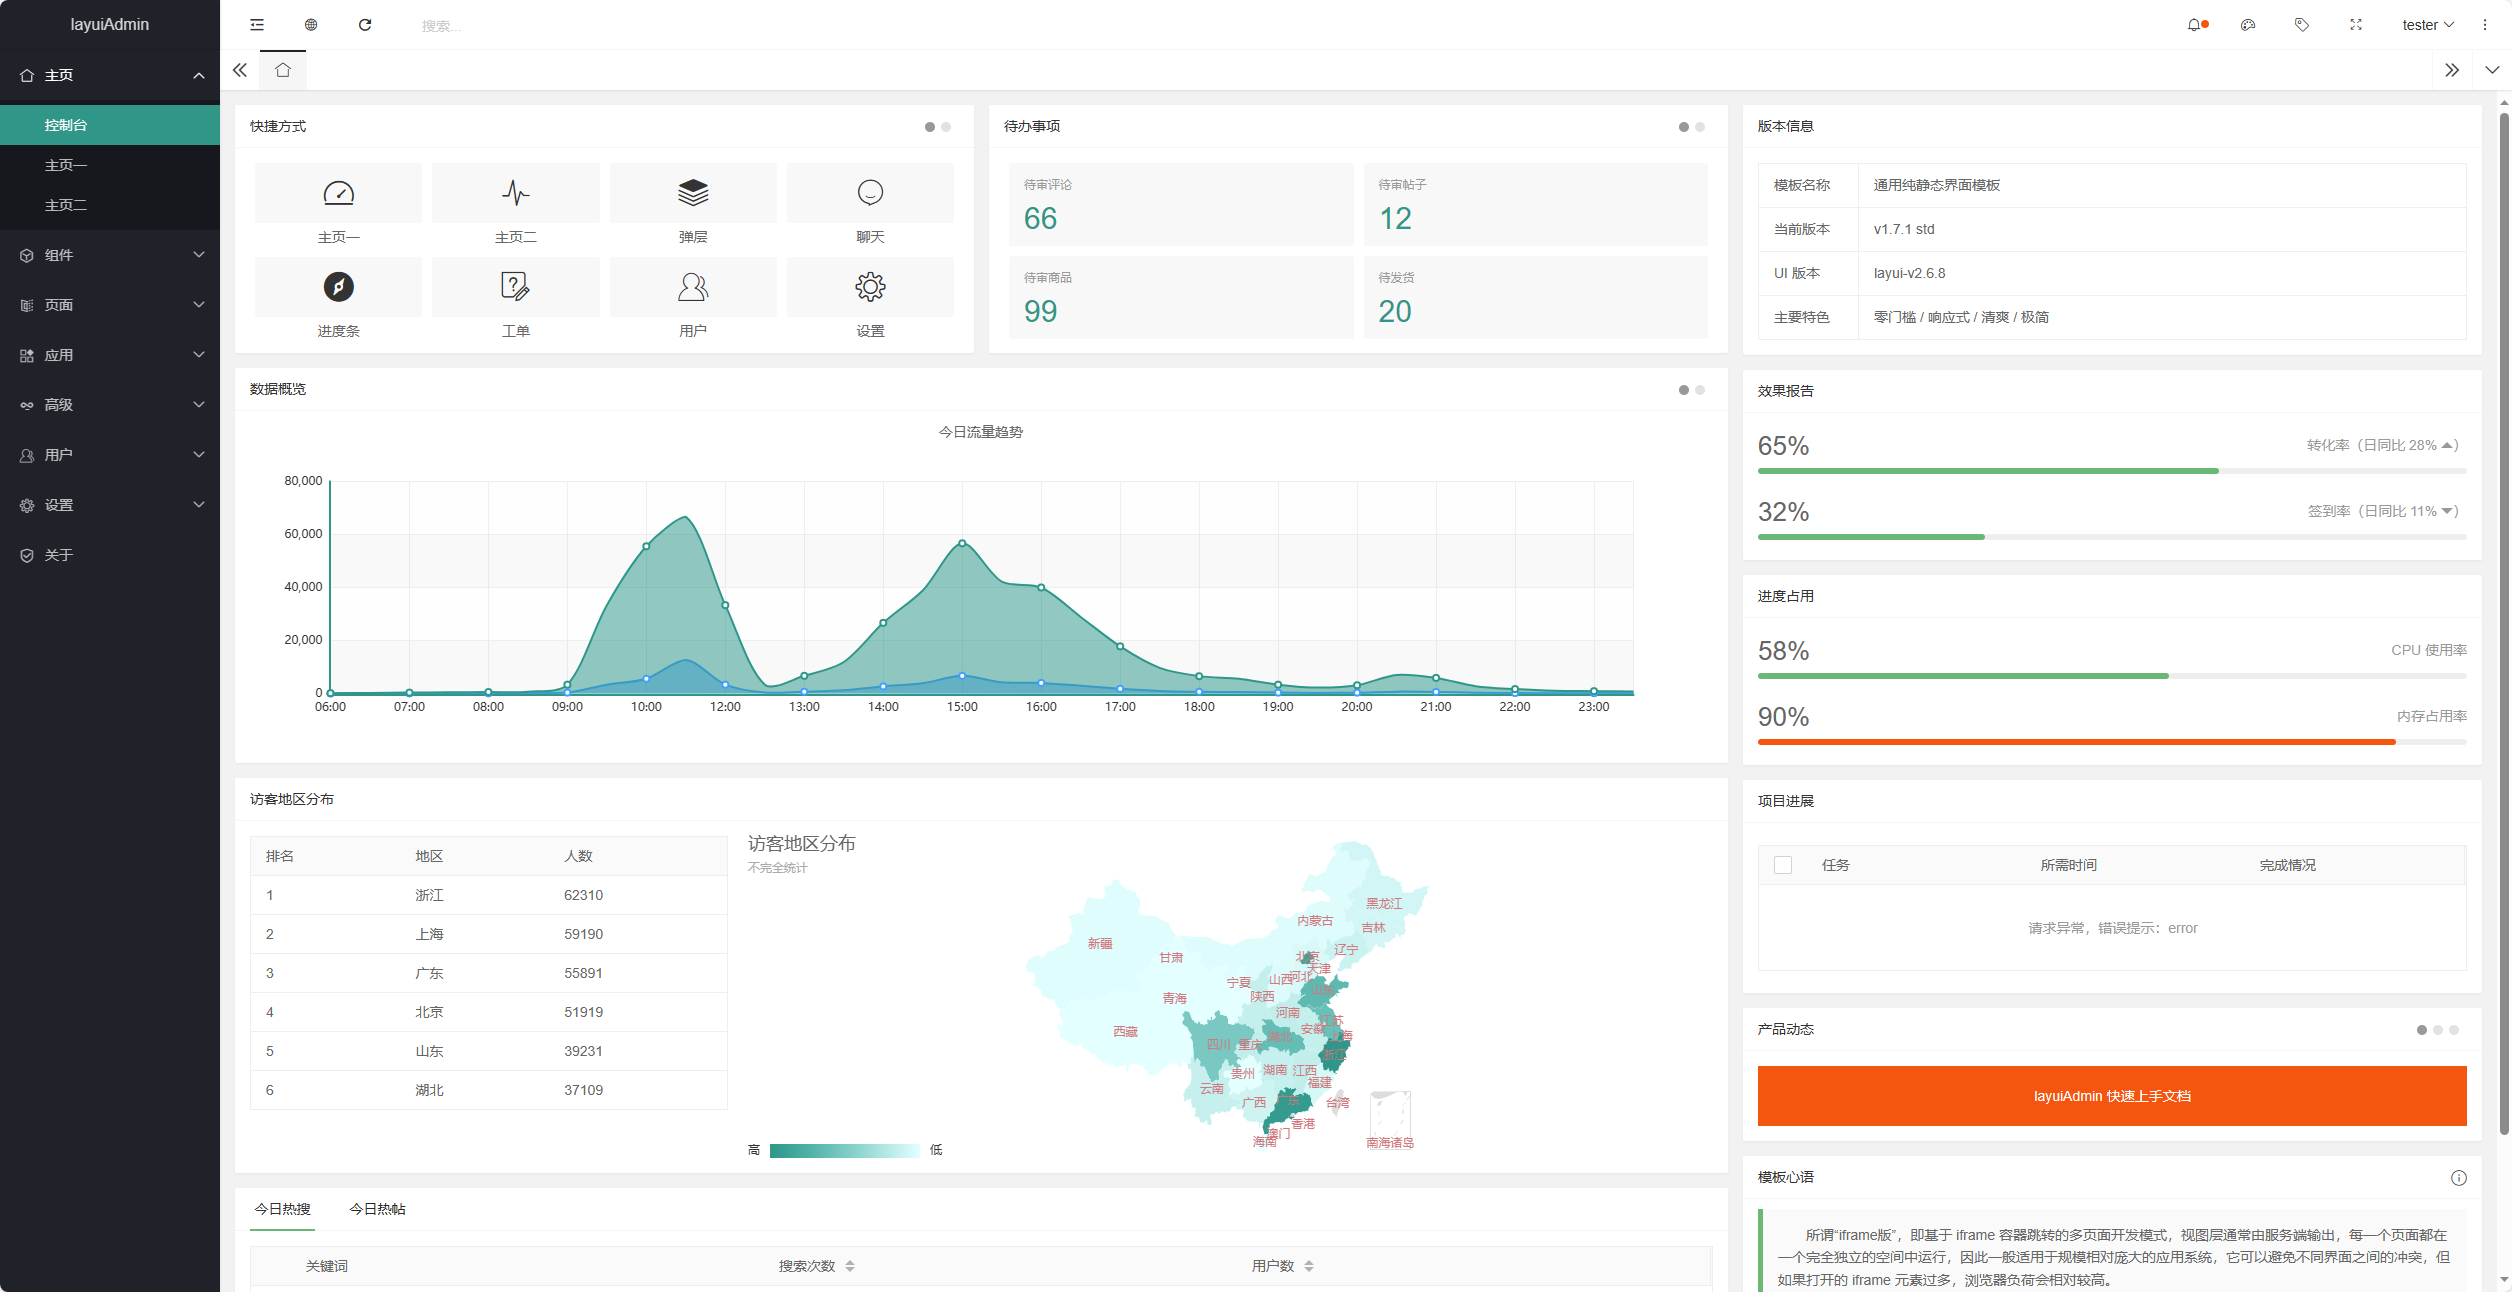Click the map legend gradient bar
The height and width of the screenshot is (1292, 2512).
pyautogui.click(x=844, y=1150)
